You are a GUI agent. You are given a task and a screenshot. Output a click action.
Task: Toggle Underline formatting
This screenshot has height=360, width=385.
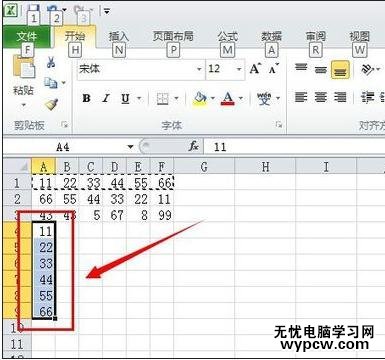click(125, 98)
